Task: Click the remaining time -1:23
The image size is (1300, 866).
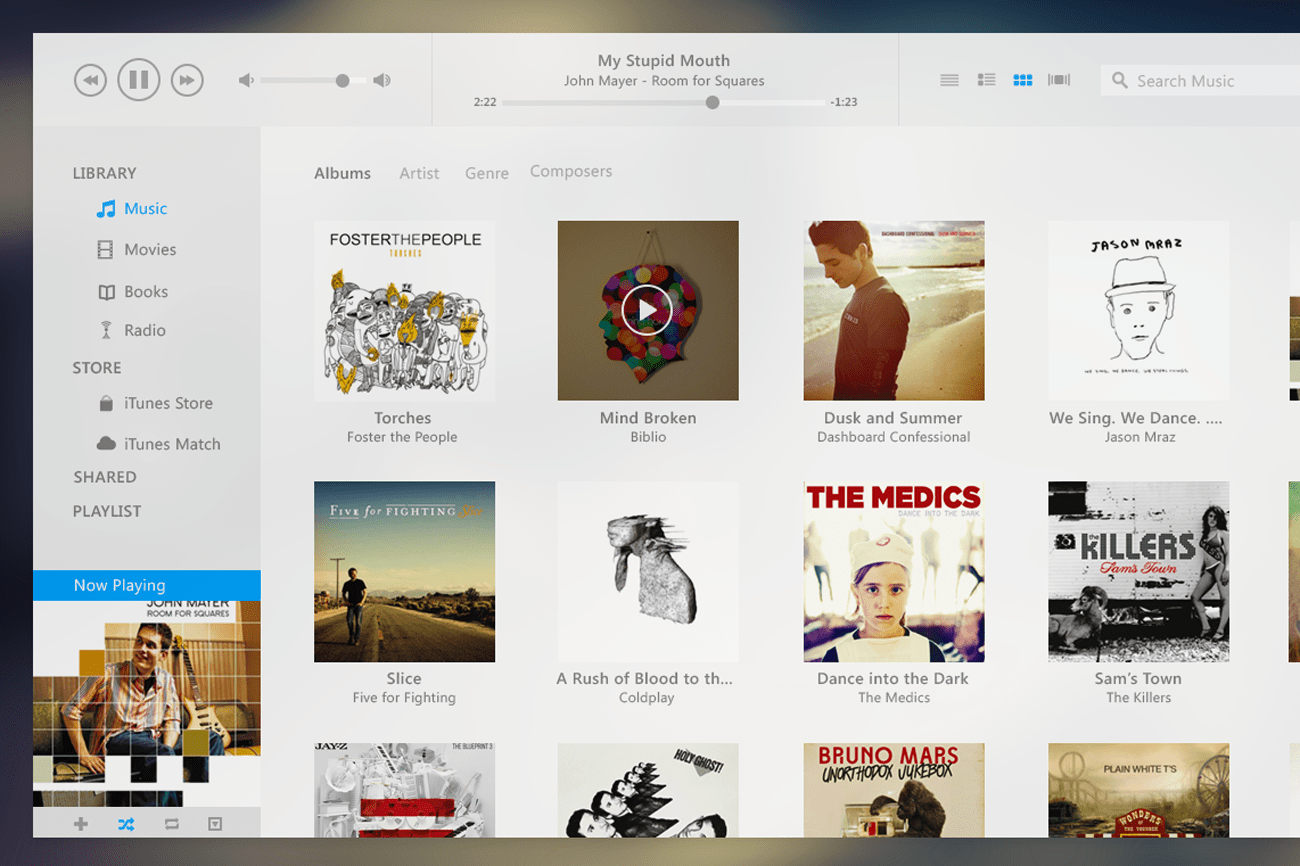Action: point(844,102)
